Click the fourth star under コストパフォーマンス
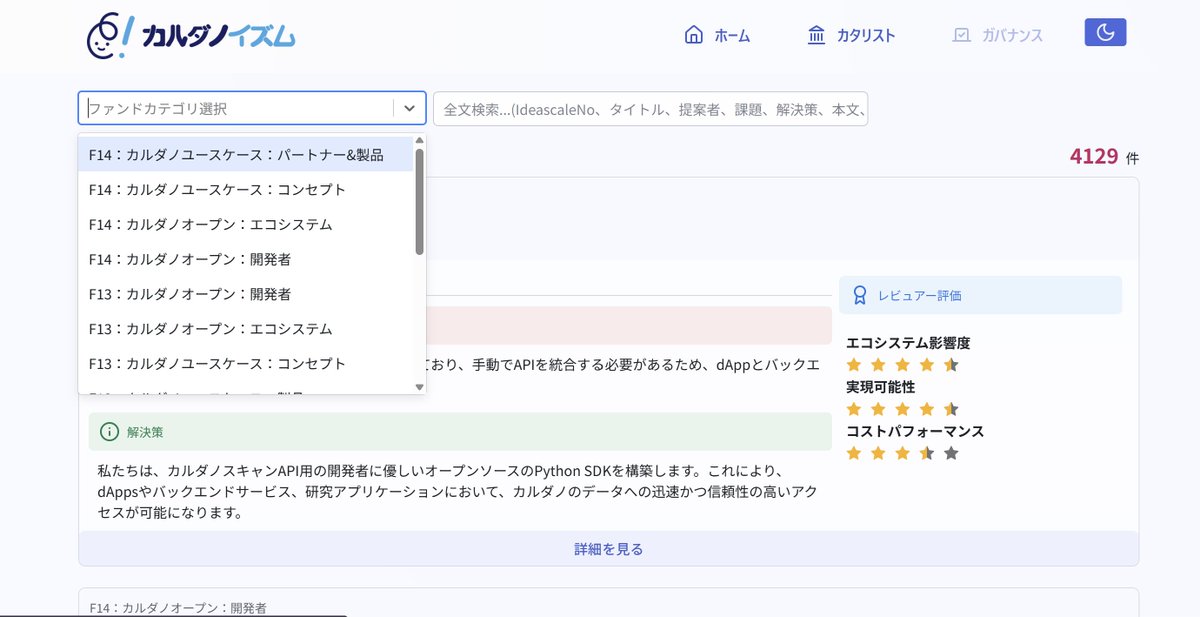1200x617 pixels. [x=927, y=452]
